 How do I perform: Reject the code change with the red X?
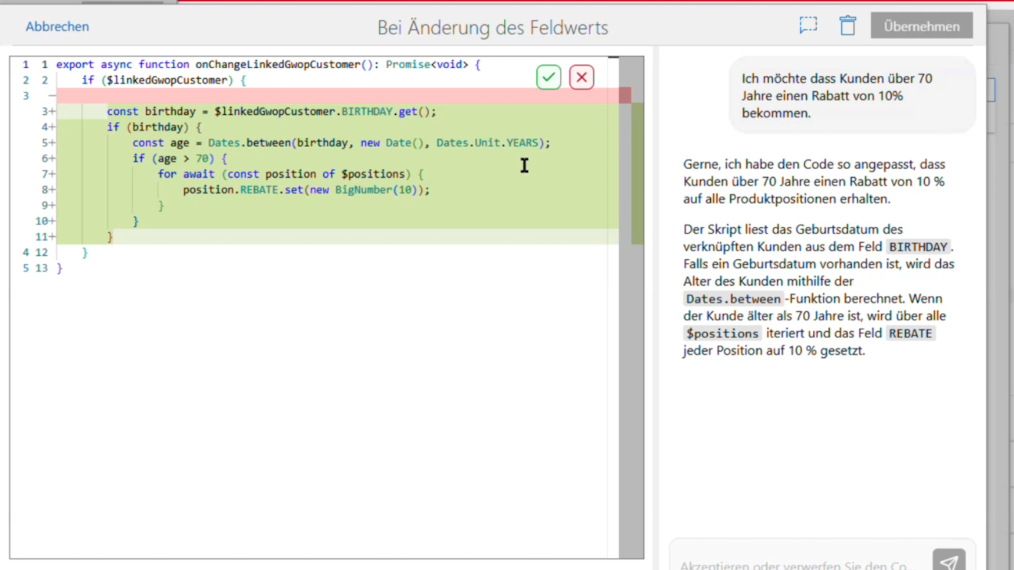point(581,77)
